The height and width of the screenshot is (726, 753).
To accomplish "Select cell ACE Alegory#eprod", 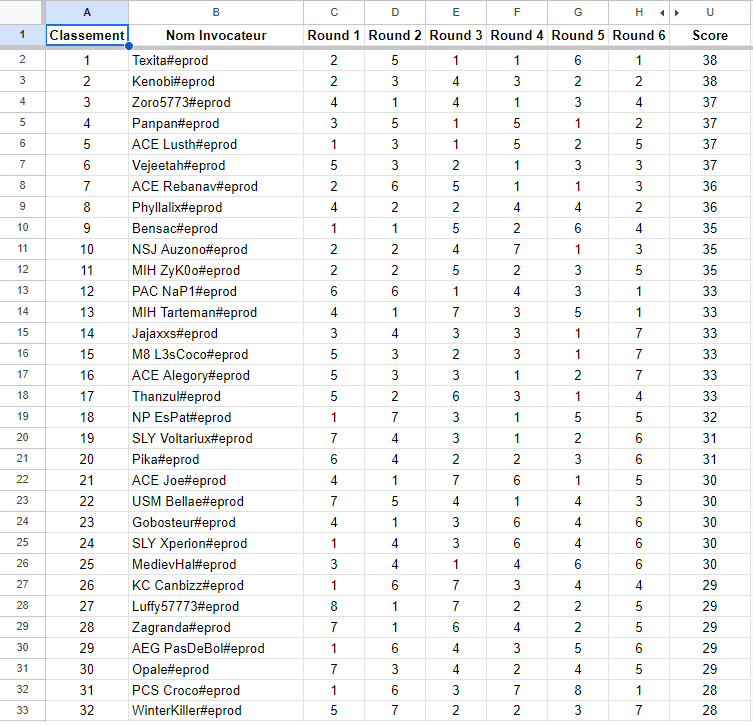I will pyautogui.click(x=216, y=375).
